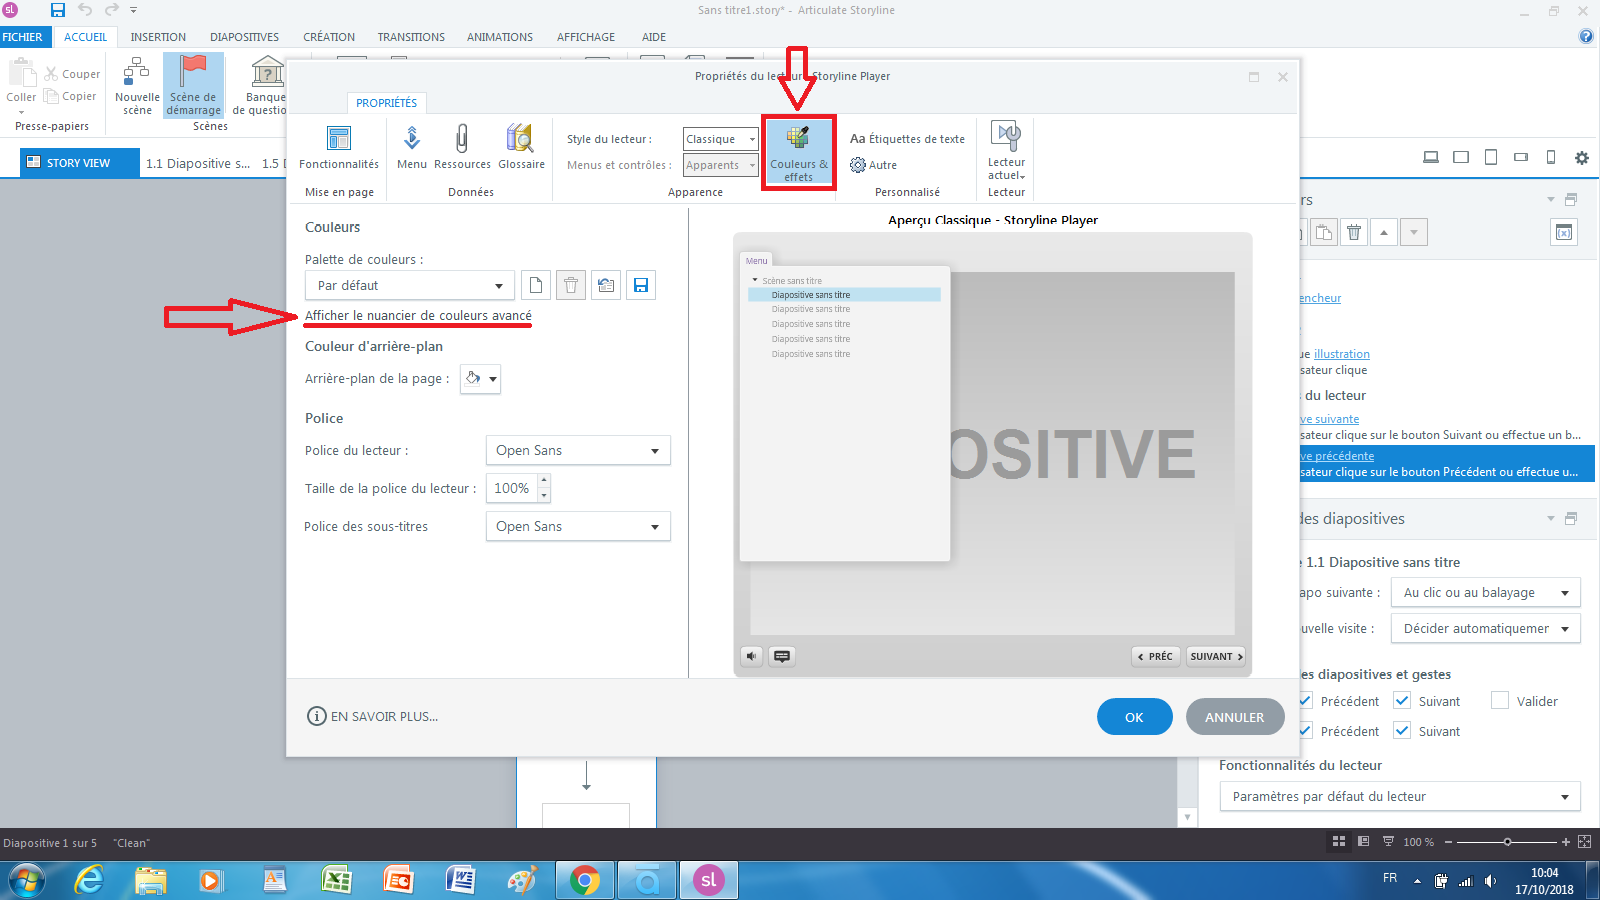Viewport: 1600px width, 900px height.
Task: Open the Police du lecteur font dropdown
Action: click(578, 450)
